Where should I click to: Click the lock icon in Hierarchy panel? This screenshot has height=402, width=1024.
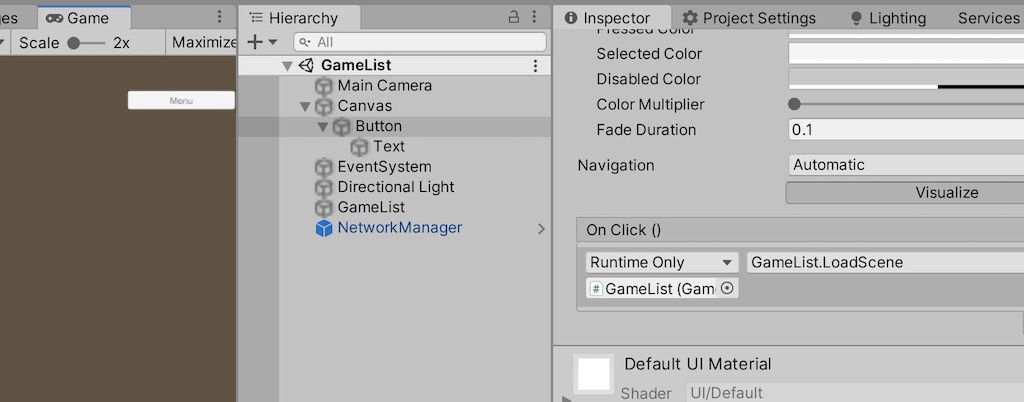click(514, 17)
